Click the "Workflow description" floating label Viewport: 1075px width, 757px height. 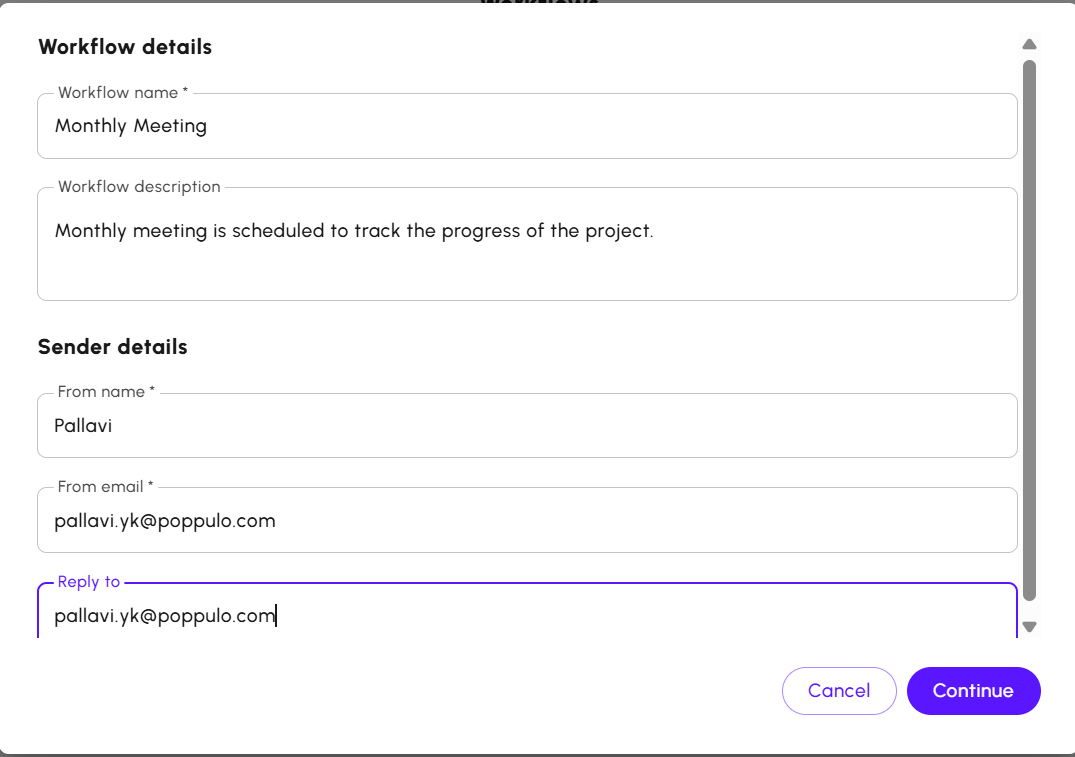(139, 187)
